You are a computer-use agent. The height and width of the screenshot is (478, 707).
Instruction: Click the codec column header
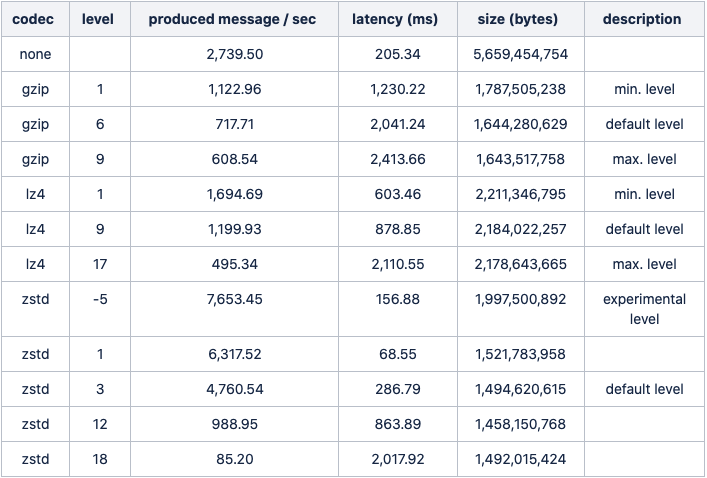pyautogui.click(x=33, y=19)
